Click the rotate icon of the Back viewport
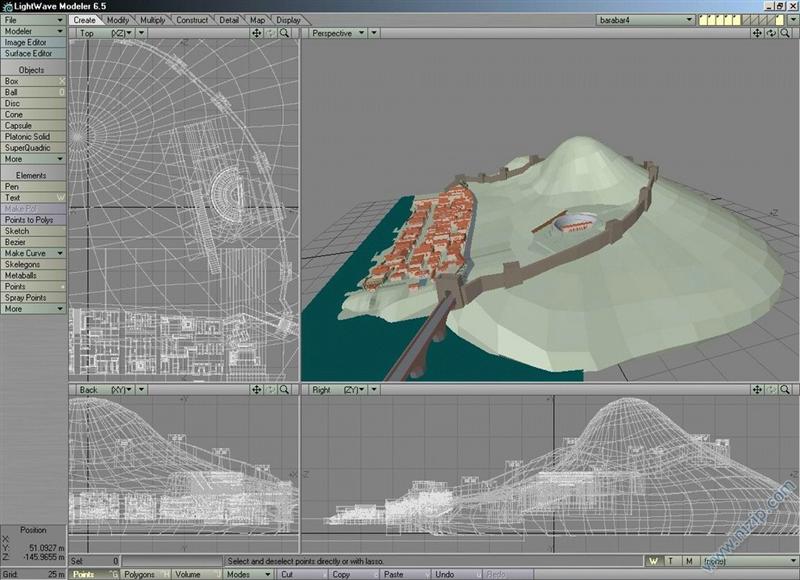Viewport: 800px width, 580px height. pyautogui.click(x=270, y=390)
